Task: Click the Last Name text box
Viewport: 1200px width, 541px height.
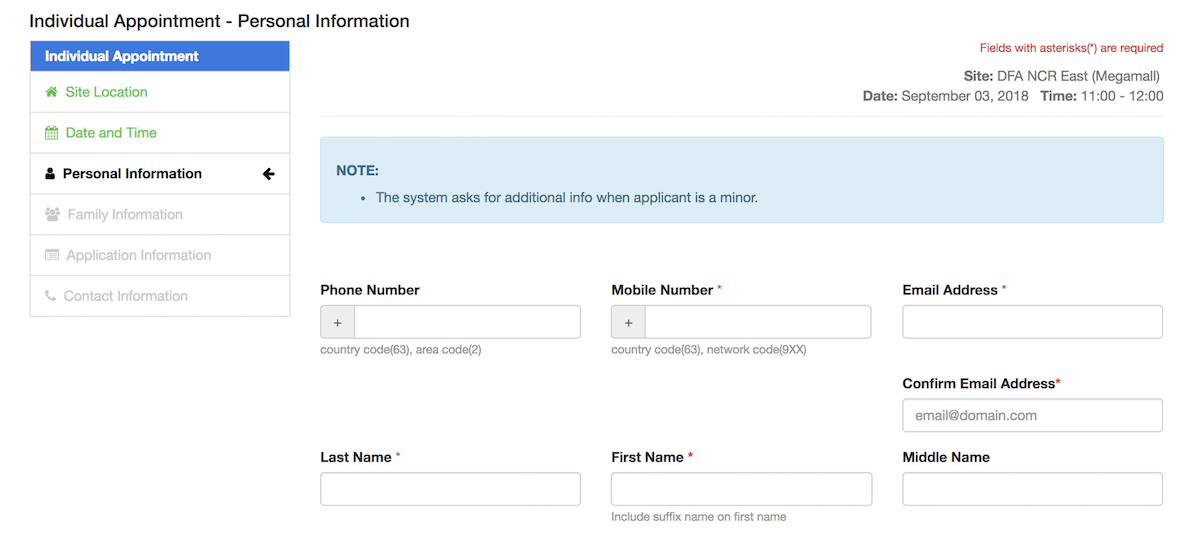Action: tap(450, 489)
